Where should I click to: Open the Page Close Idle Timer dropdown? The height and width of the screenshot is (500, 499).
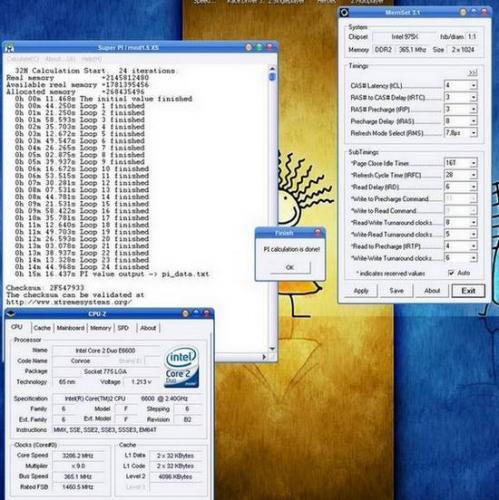tap(473, 163)
